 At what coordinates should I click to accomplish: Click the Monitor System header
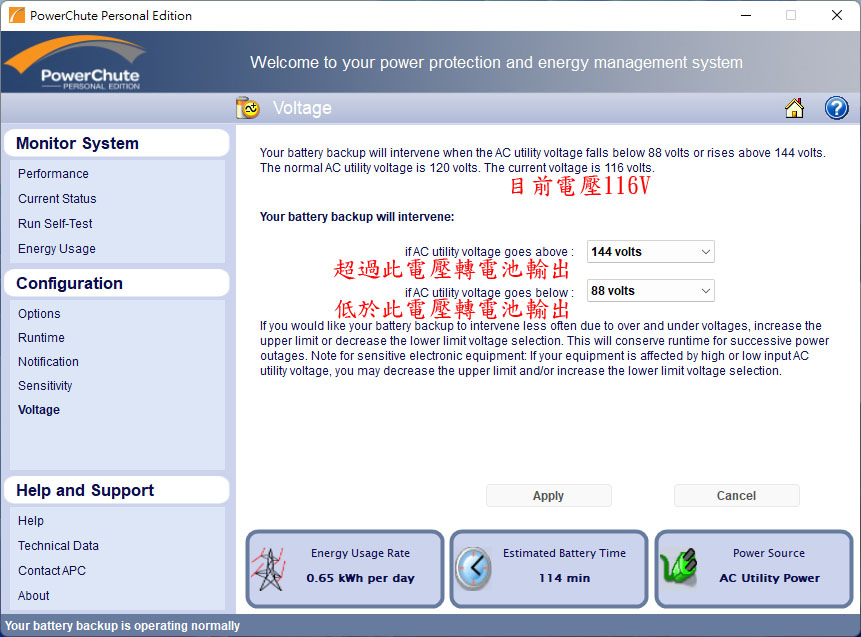coord(116,143)
